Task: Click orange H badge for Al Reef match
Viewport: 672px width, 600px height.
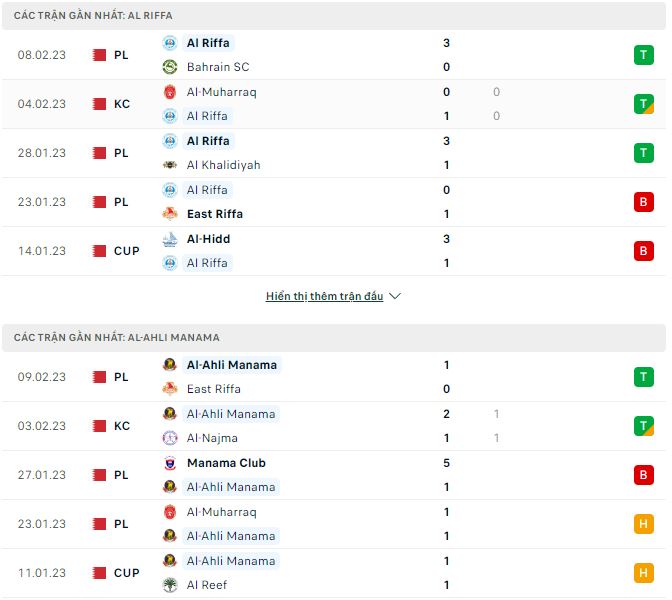Action: pos(643,573)
